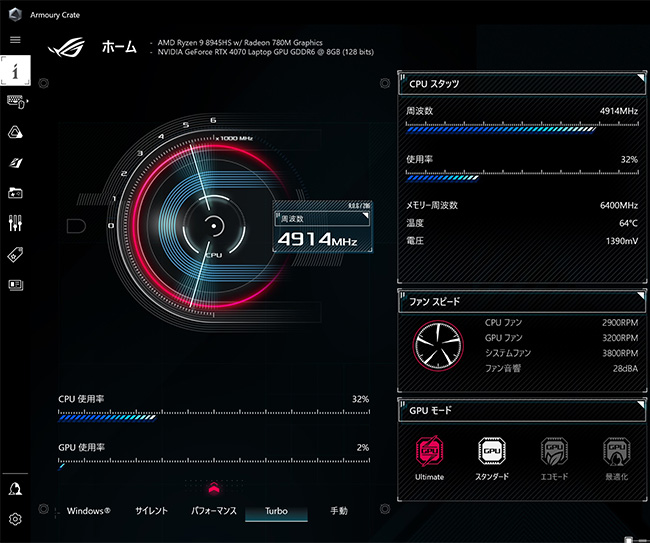Click the 電圧 1390mV row

click(522, 241)
